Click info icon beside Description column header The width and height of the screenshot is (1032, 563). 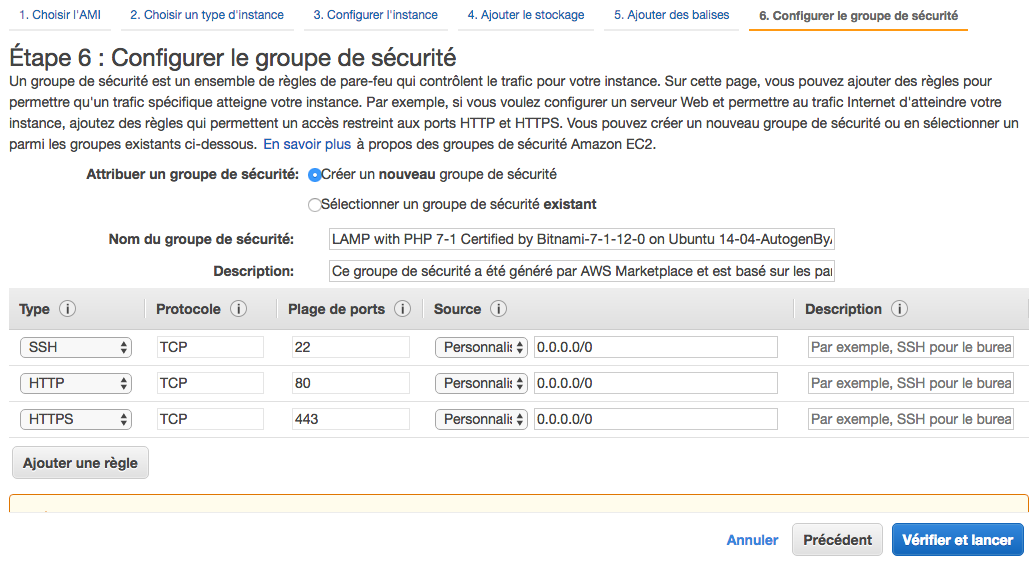pos(899,309)
